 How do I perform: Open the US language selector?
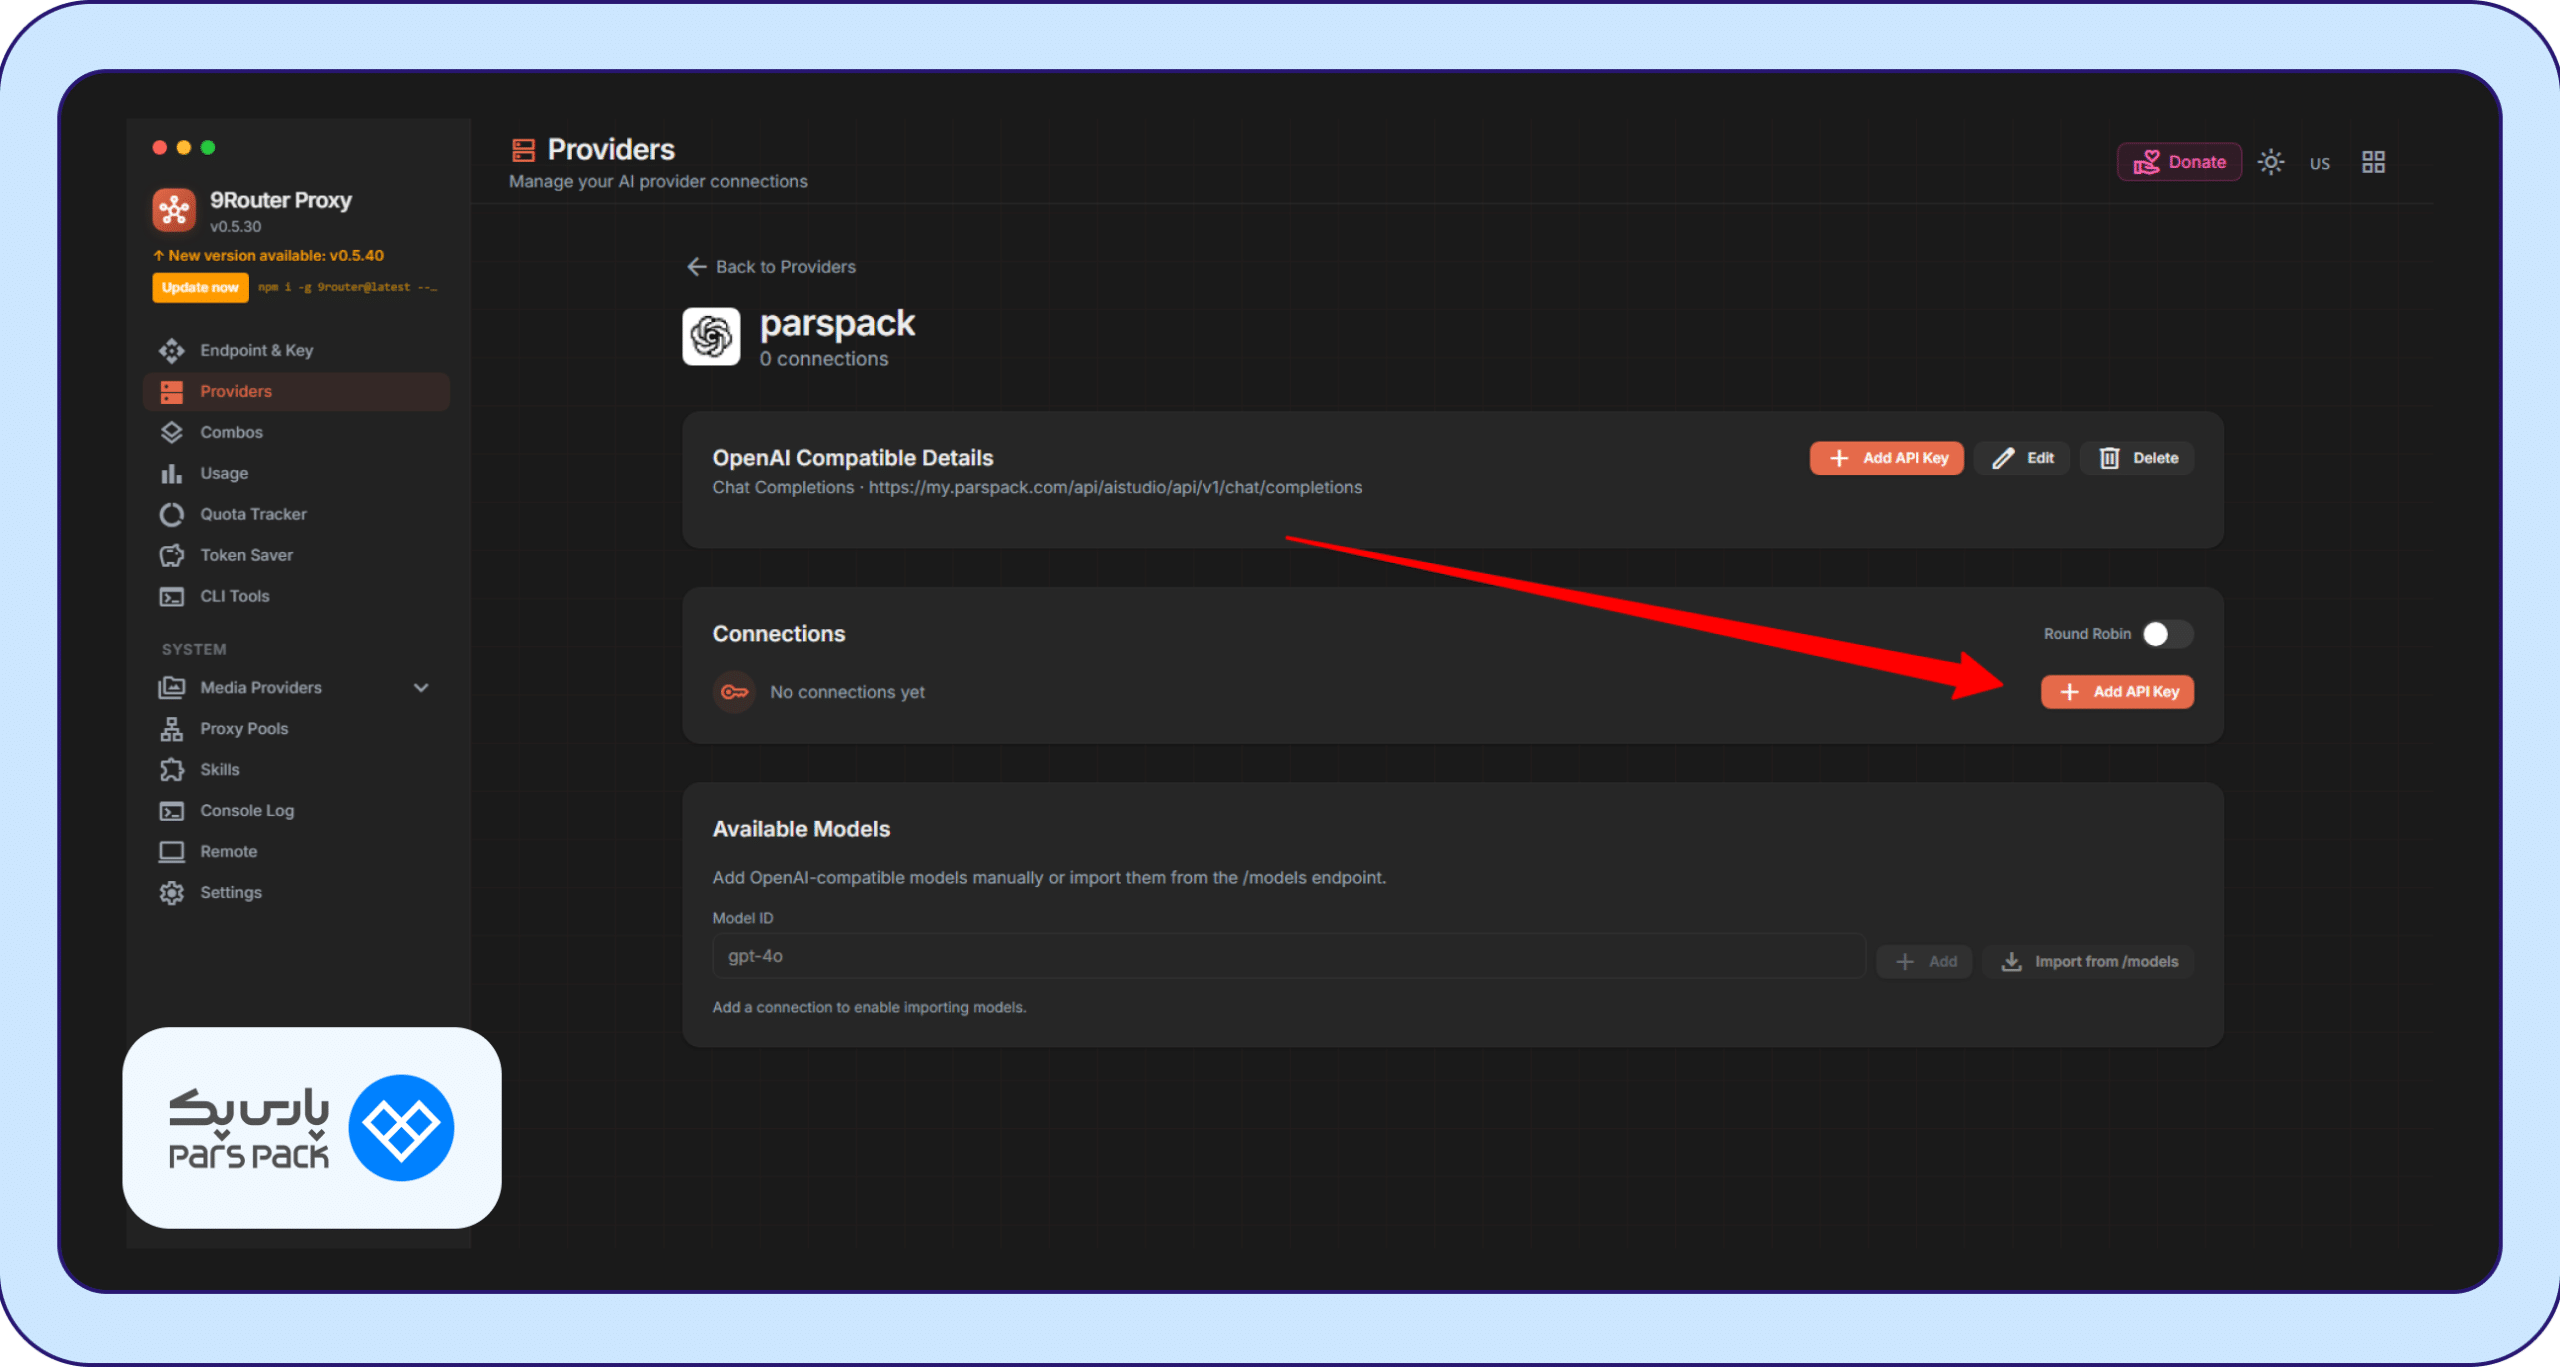coord(2320,164)
